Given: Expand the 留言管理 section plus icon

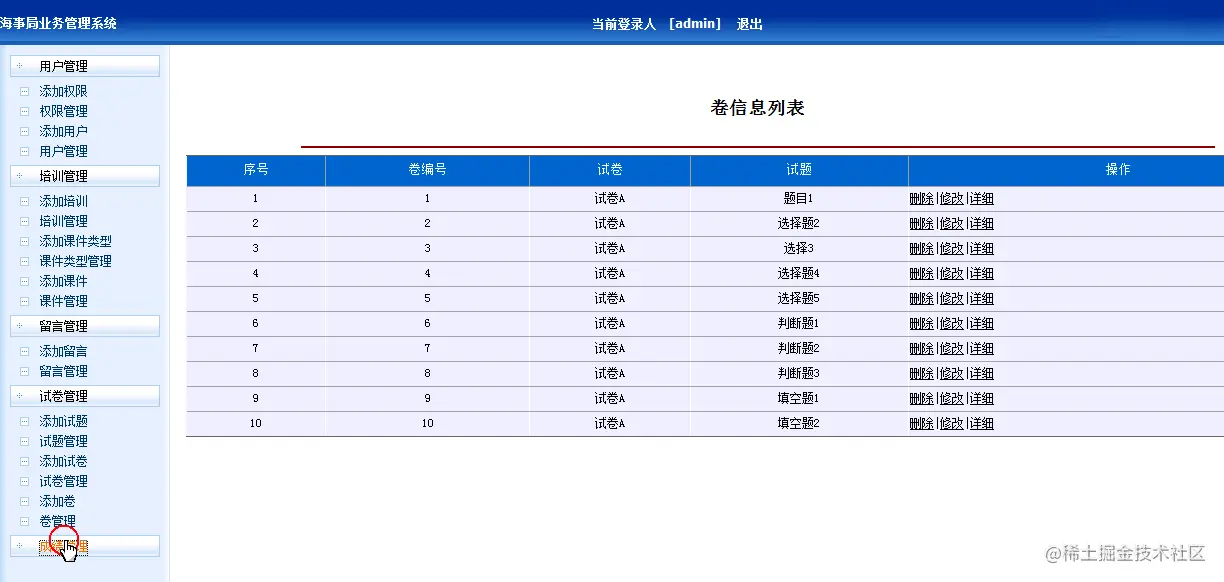Looking at the screenshot, I should 17,325.
